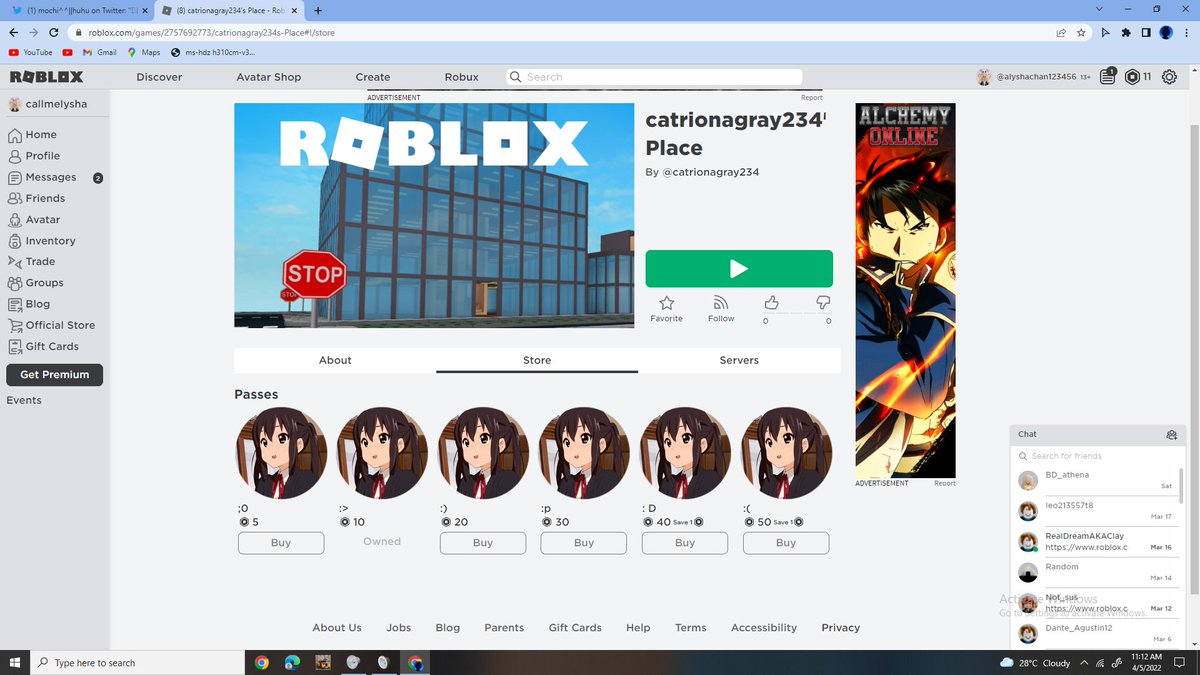Open Avatar Shop in the top navigation
The height and width of the screenshot is (675, 1200).
(x=268, y=77)
